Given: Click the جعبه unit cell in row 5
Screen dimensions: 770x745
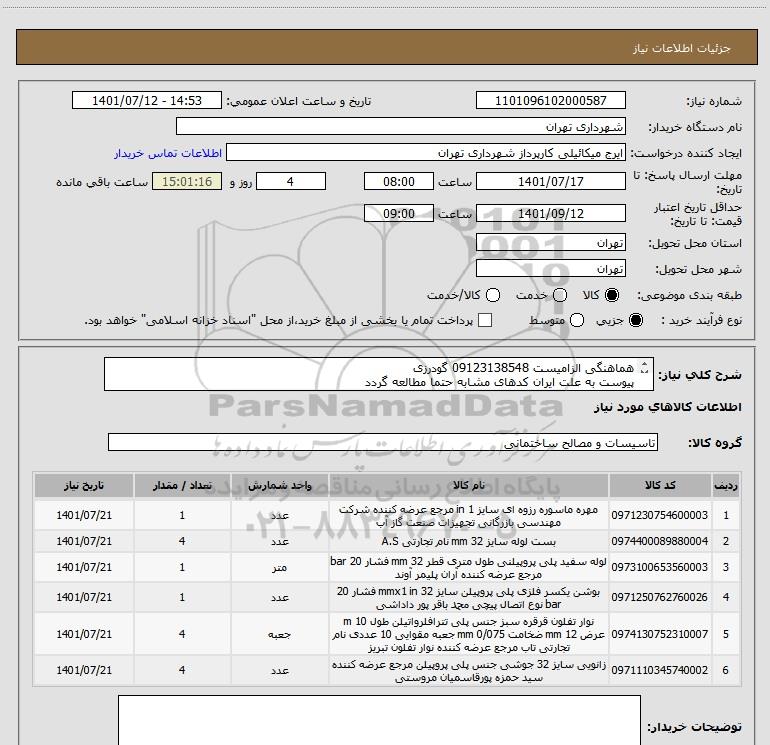Looking at the screenshot, I should pyautogui.click(x=279, y=635).
